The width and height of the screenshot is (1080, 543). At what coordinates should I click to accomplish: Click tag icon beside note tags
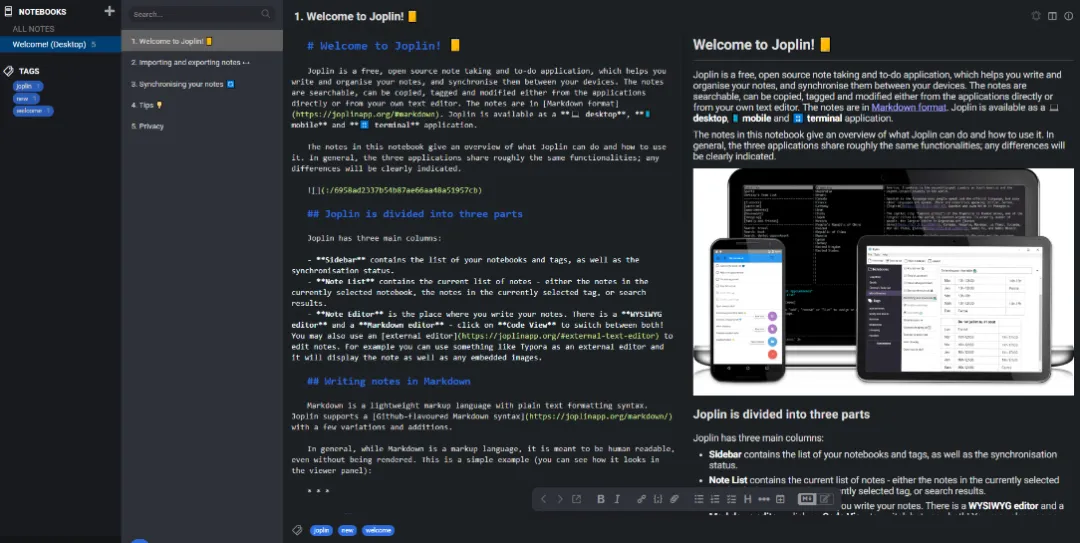pos(298,530)
